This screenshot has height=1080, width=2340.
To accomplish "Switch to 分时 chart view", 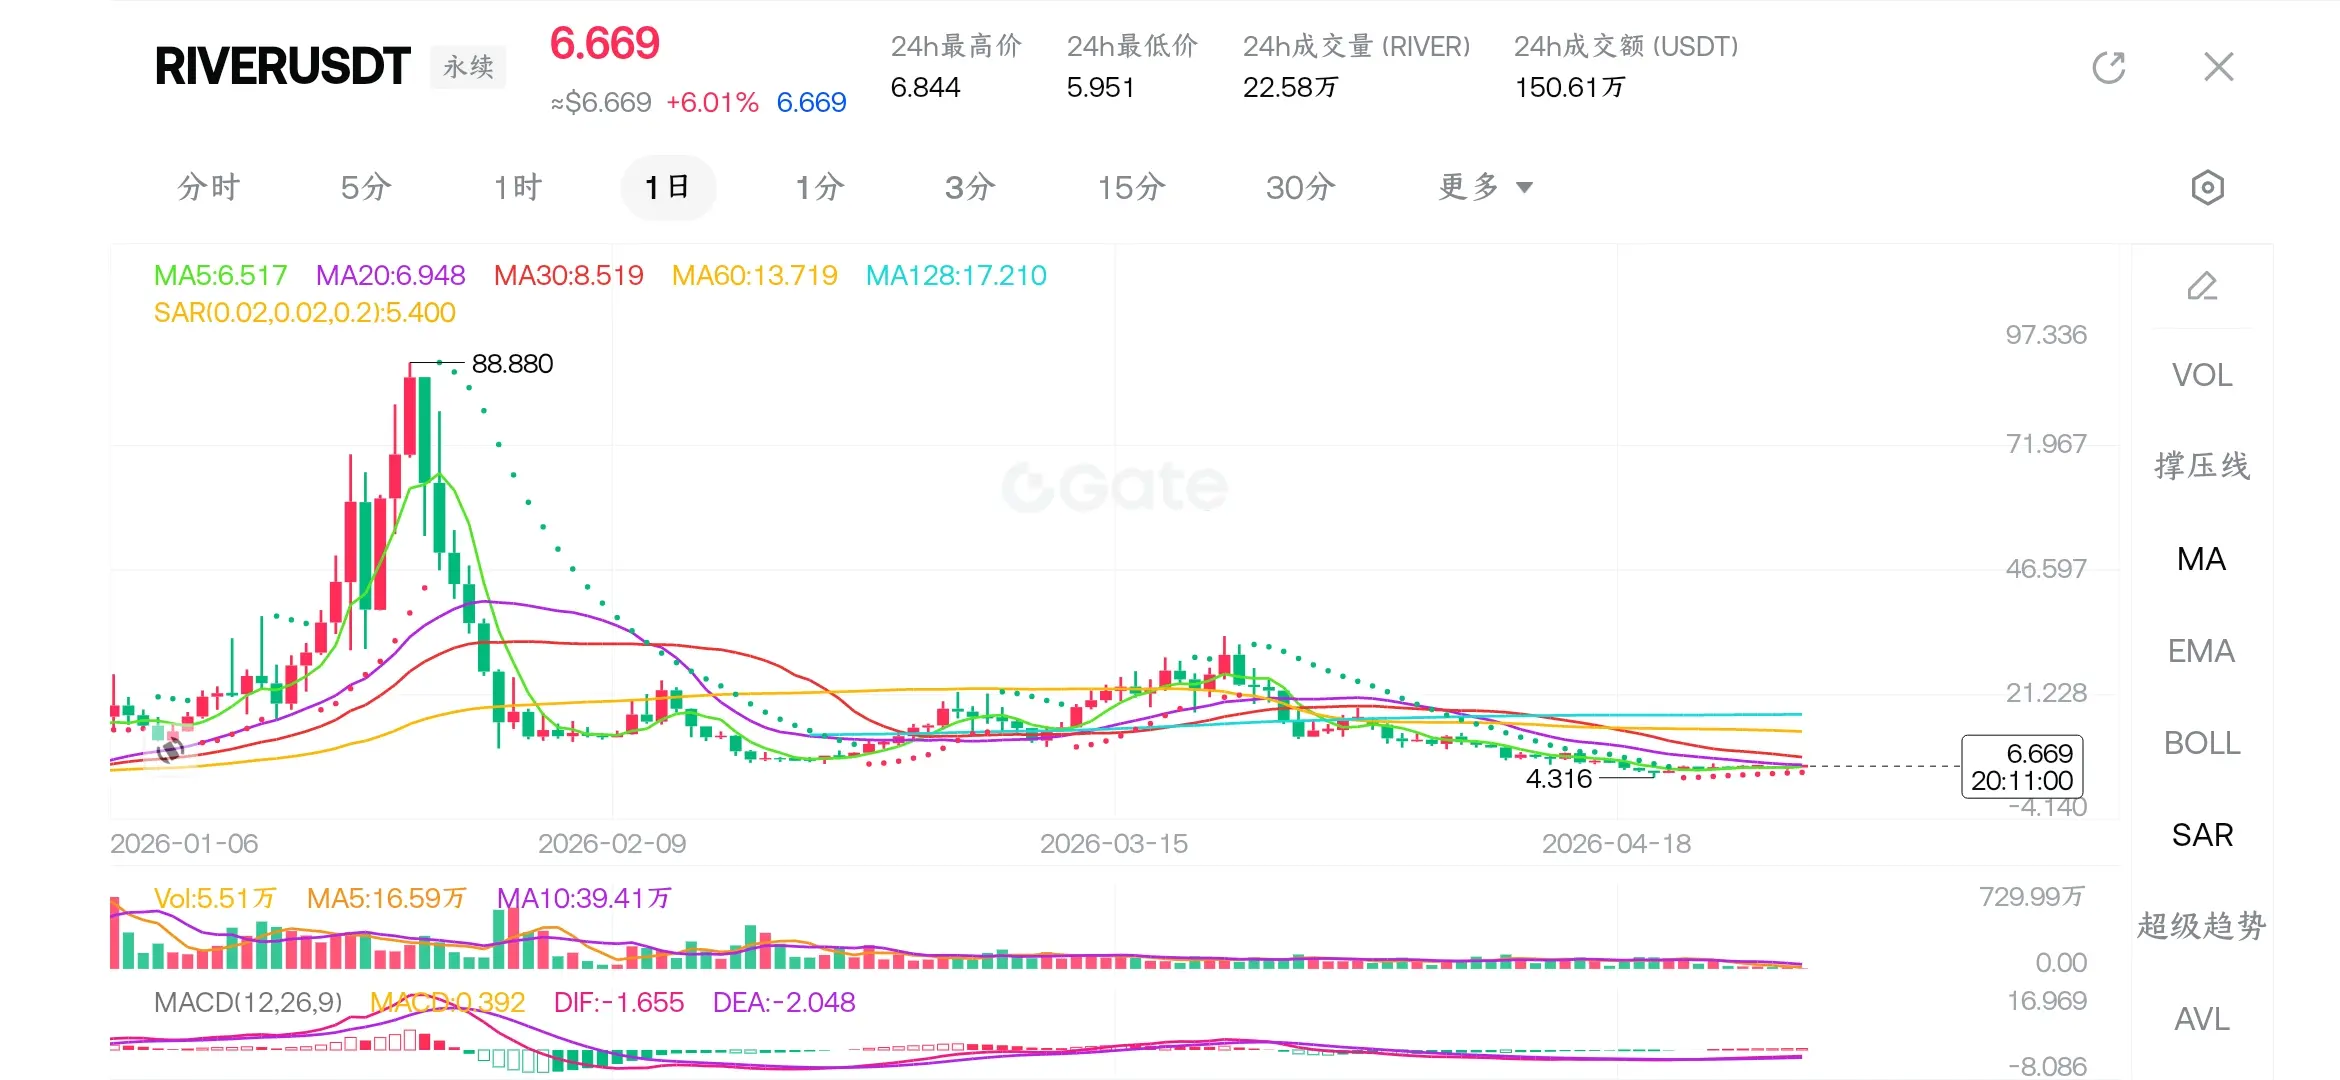I will (x=208, y=187).
